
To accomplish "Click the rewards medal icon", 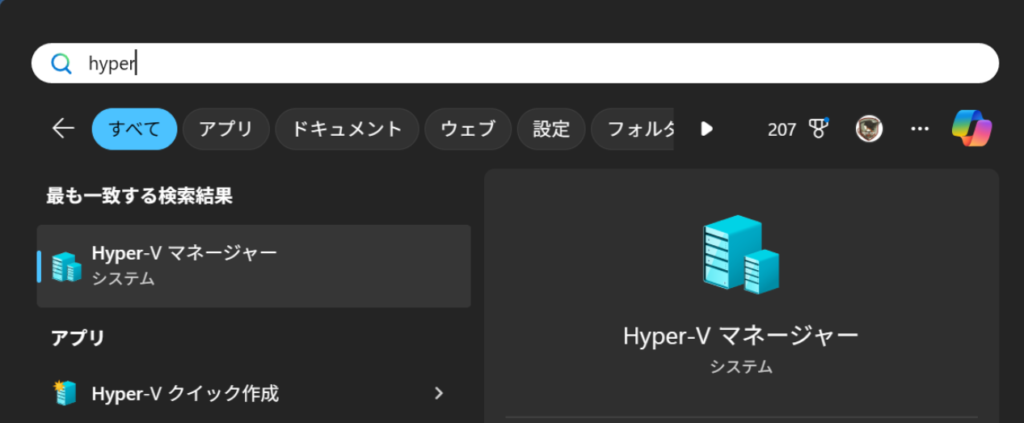I will point(818,129).
